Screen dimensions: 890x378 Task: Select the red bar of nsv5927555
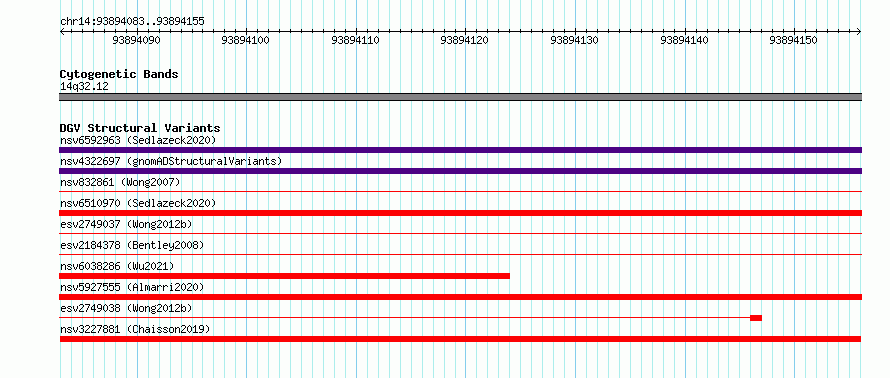click(460, 297)
